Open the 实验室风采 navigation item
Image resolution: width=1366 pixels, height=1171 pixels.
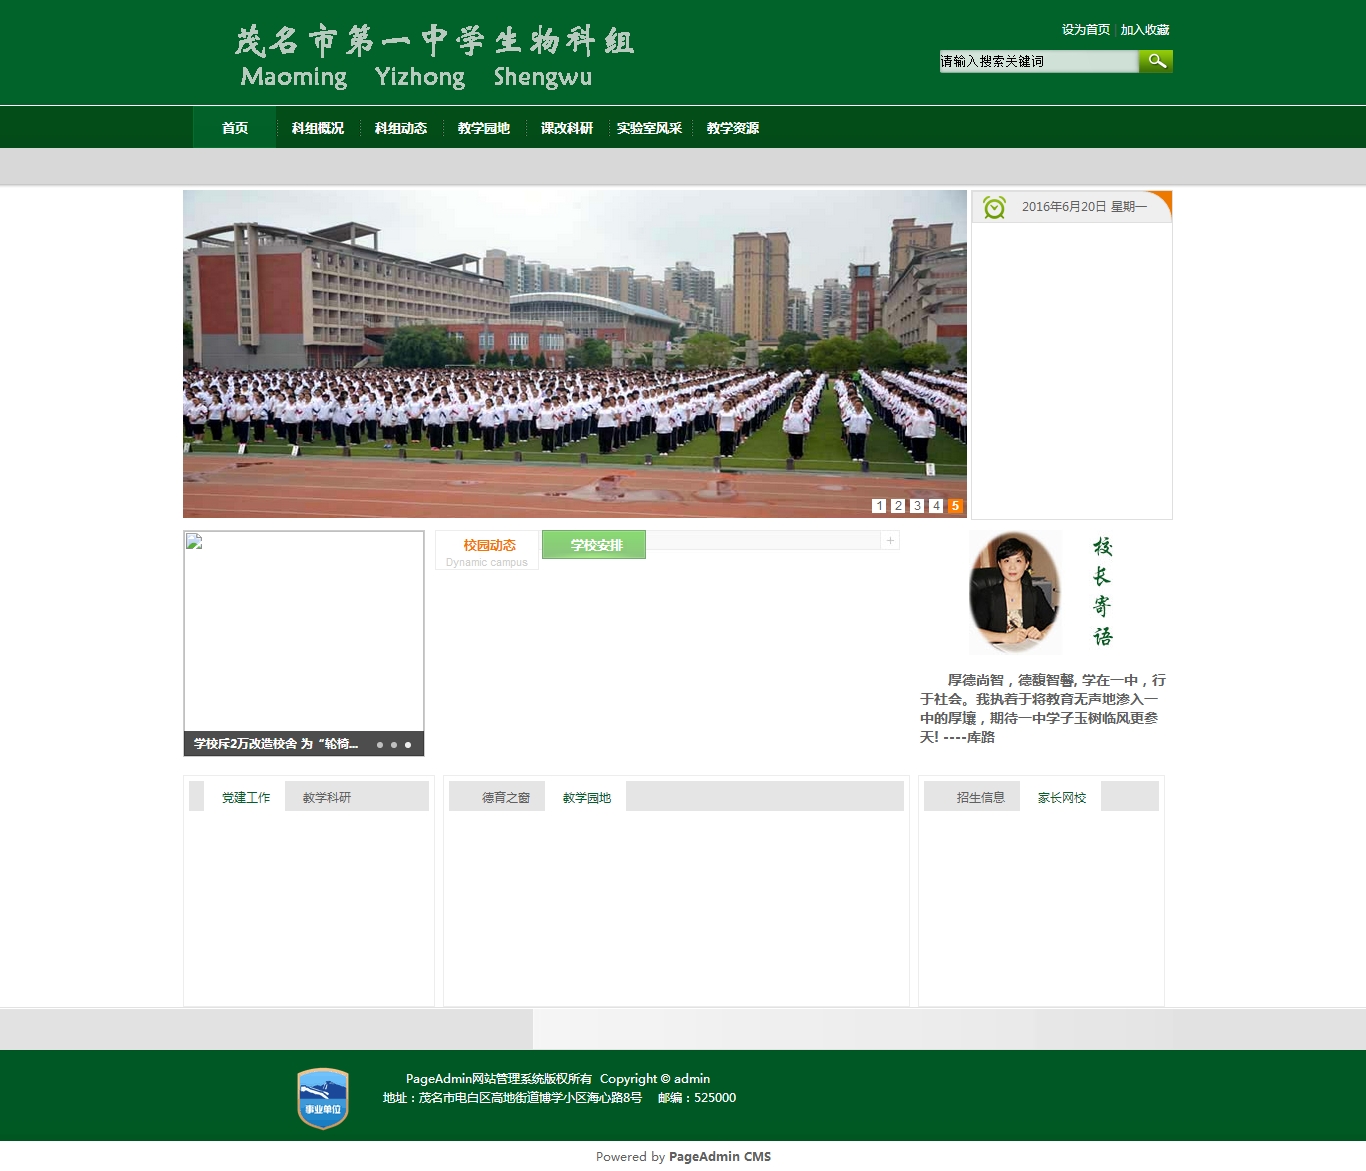click(649, 128)
